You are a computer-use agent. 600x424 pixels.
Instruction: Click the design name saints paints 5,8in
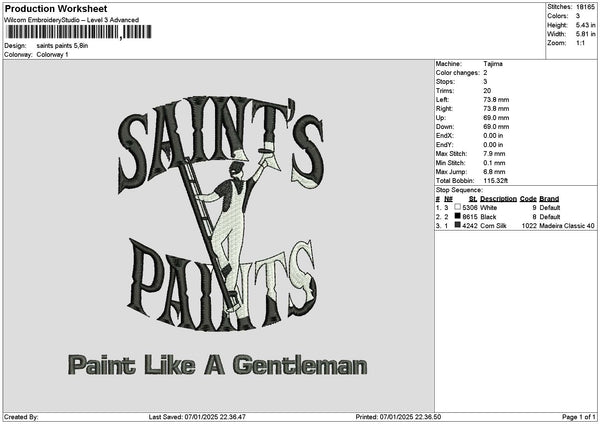point(63,46)
